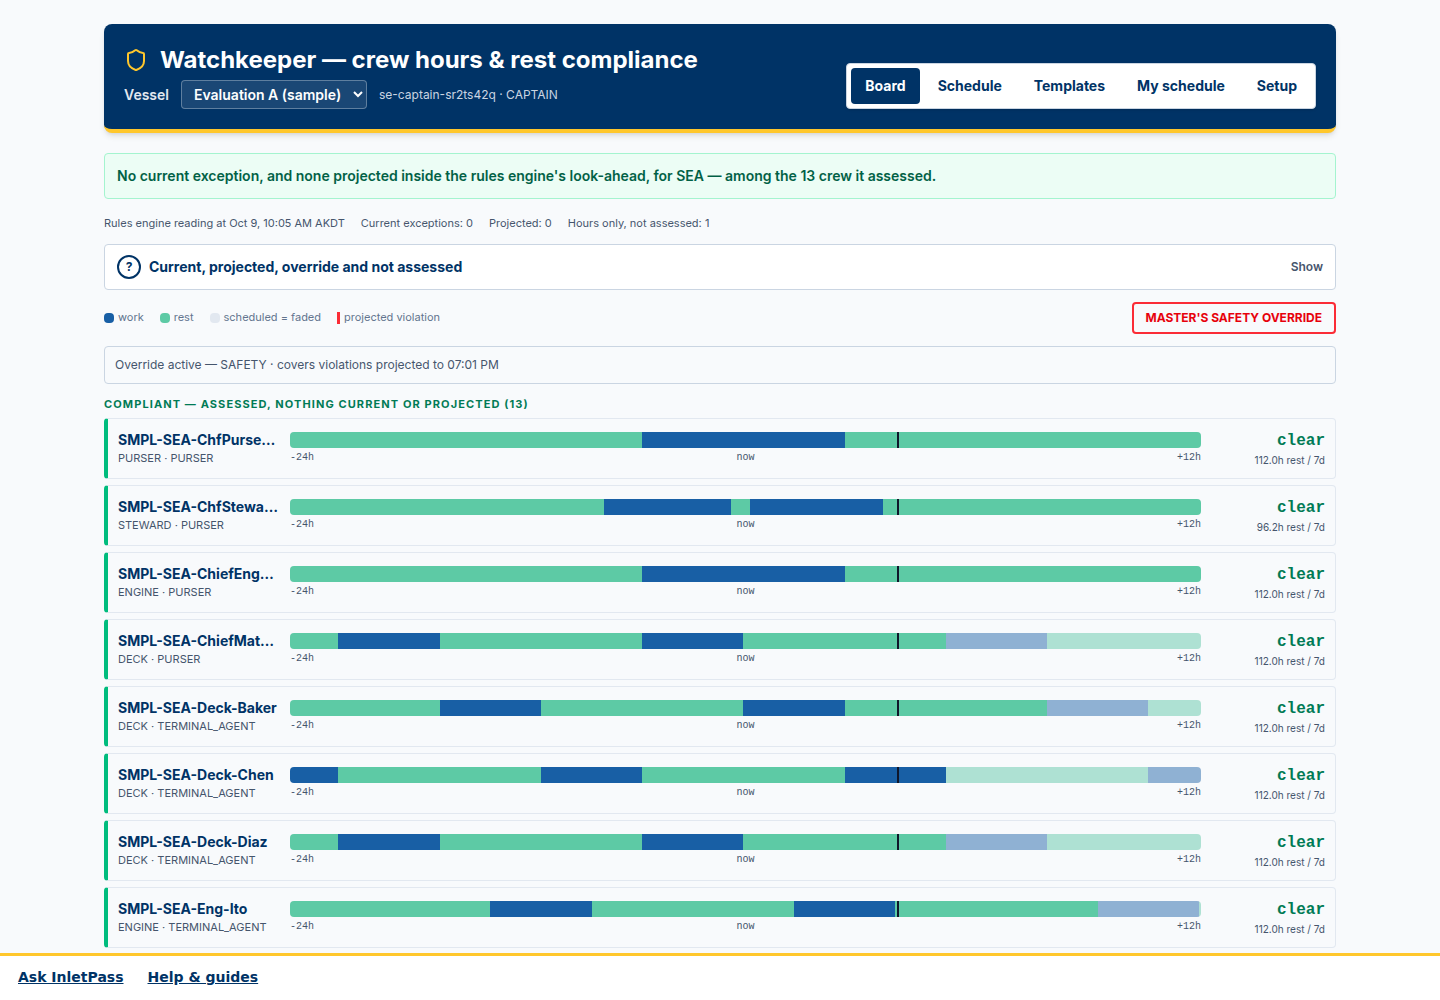Click the red projected violation legend marker
Image resolution: width=1440 pixels, height=1000 pixels.
tap(338, 318)
